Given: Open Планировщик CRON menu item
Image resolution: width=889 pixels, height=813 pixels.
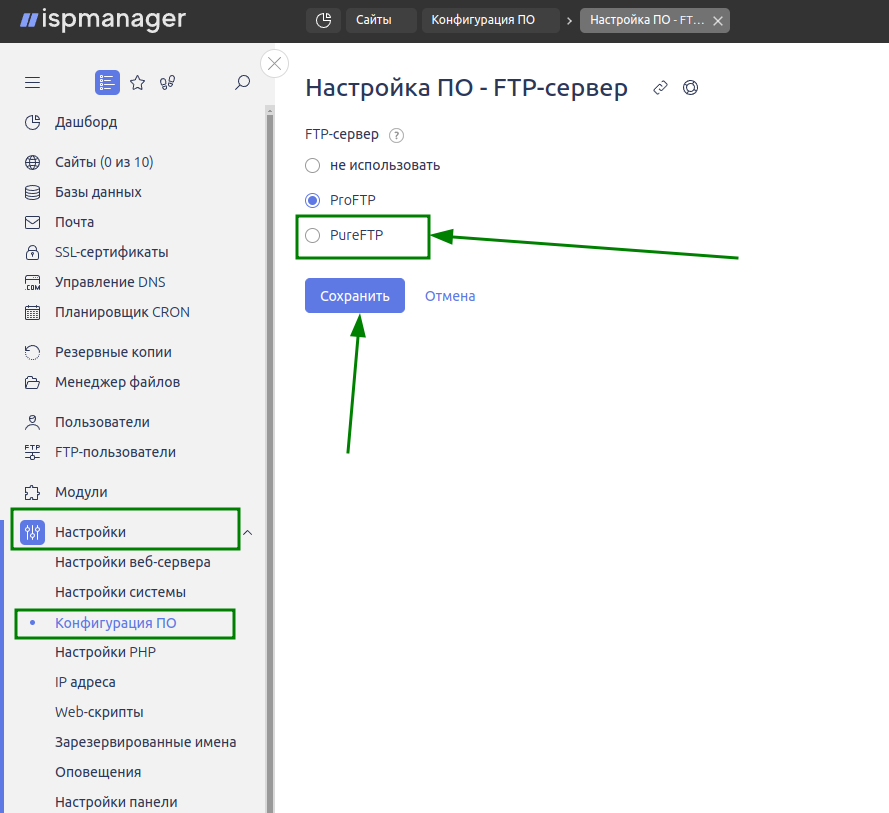Looking at the screenshot, I should click(x=122, y=312).
